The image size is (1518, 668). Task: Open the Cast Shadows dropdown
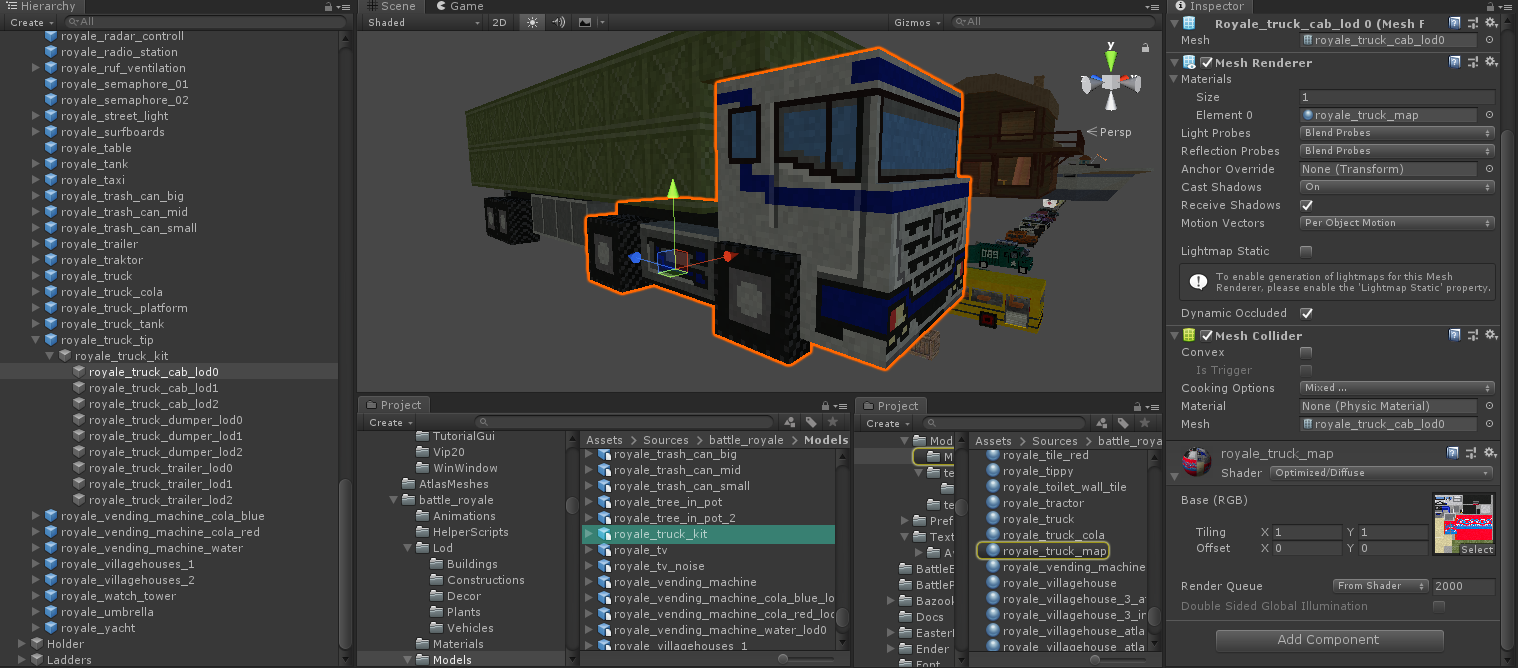1397,187
